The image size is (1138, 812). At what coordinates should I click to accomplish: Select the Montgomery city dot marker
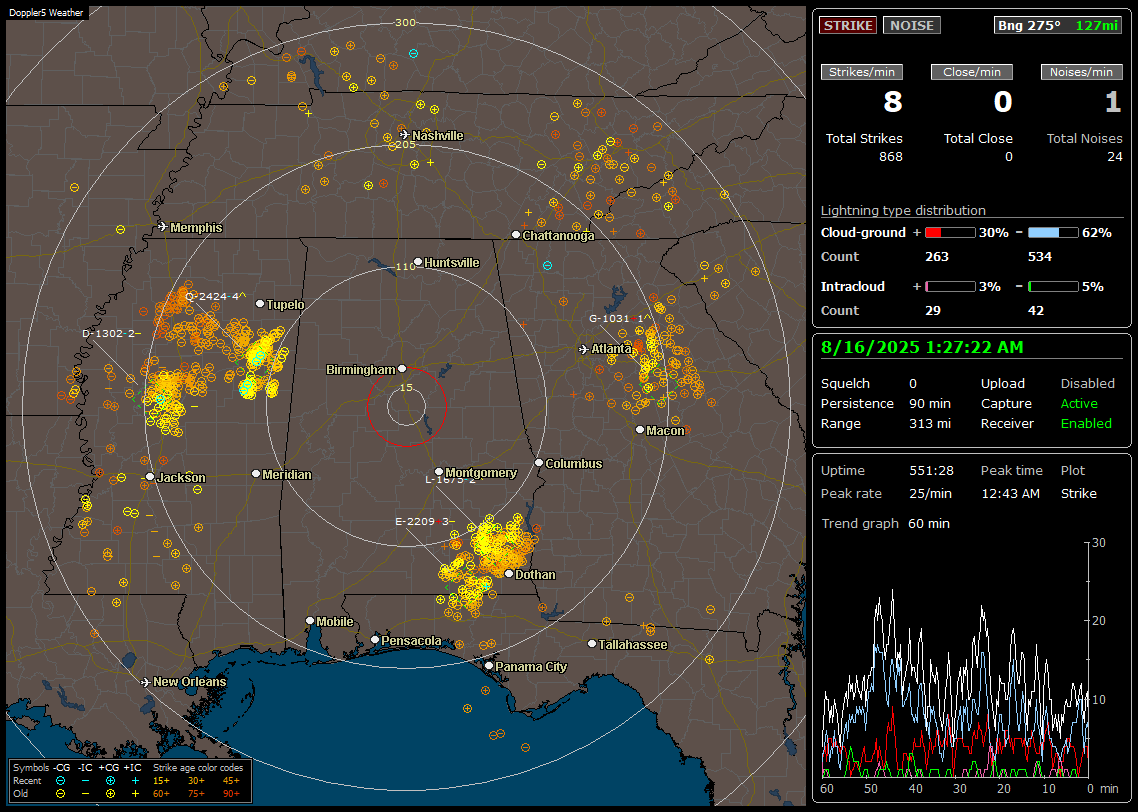[x=439, y=472]
